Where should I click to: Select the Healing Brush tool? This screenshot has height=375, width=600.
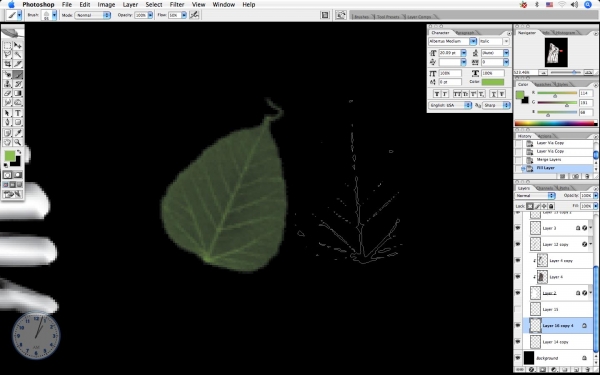pos(7,75)
